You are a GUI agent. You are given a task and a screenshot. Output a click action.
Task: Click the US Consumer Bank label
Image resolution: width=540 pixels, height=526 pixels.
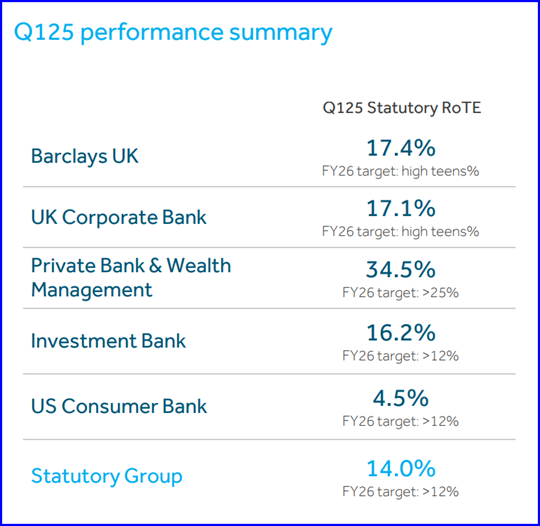119,406
